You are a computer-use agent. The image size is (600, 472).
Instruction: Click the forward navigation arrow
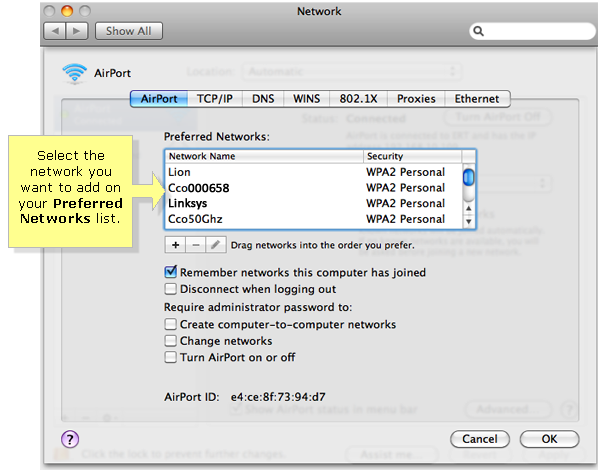(x=77, y=31)
